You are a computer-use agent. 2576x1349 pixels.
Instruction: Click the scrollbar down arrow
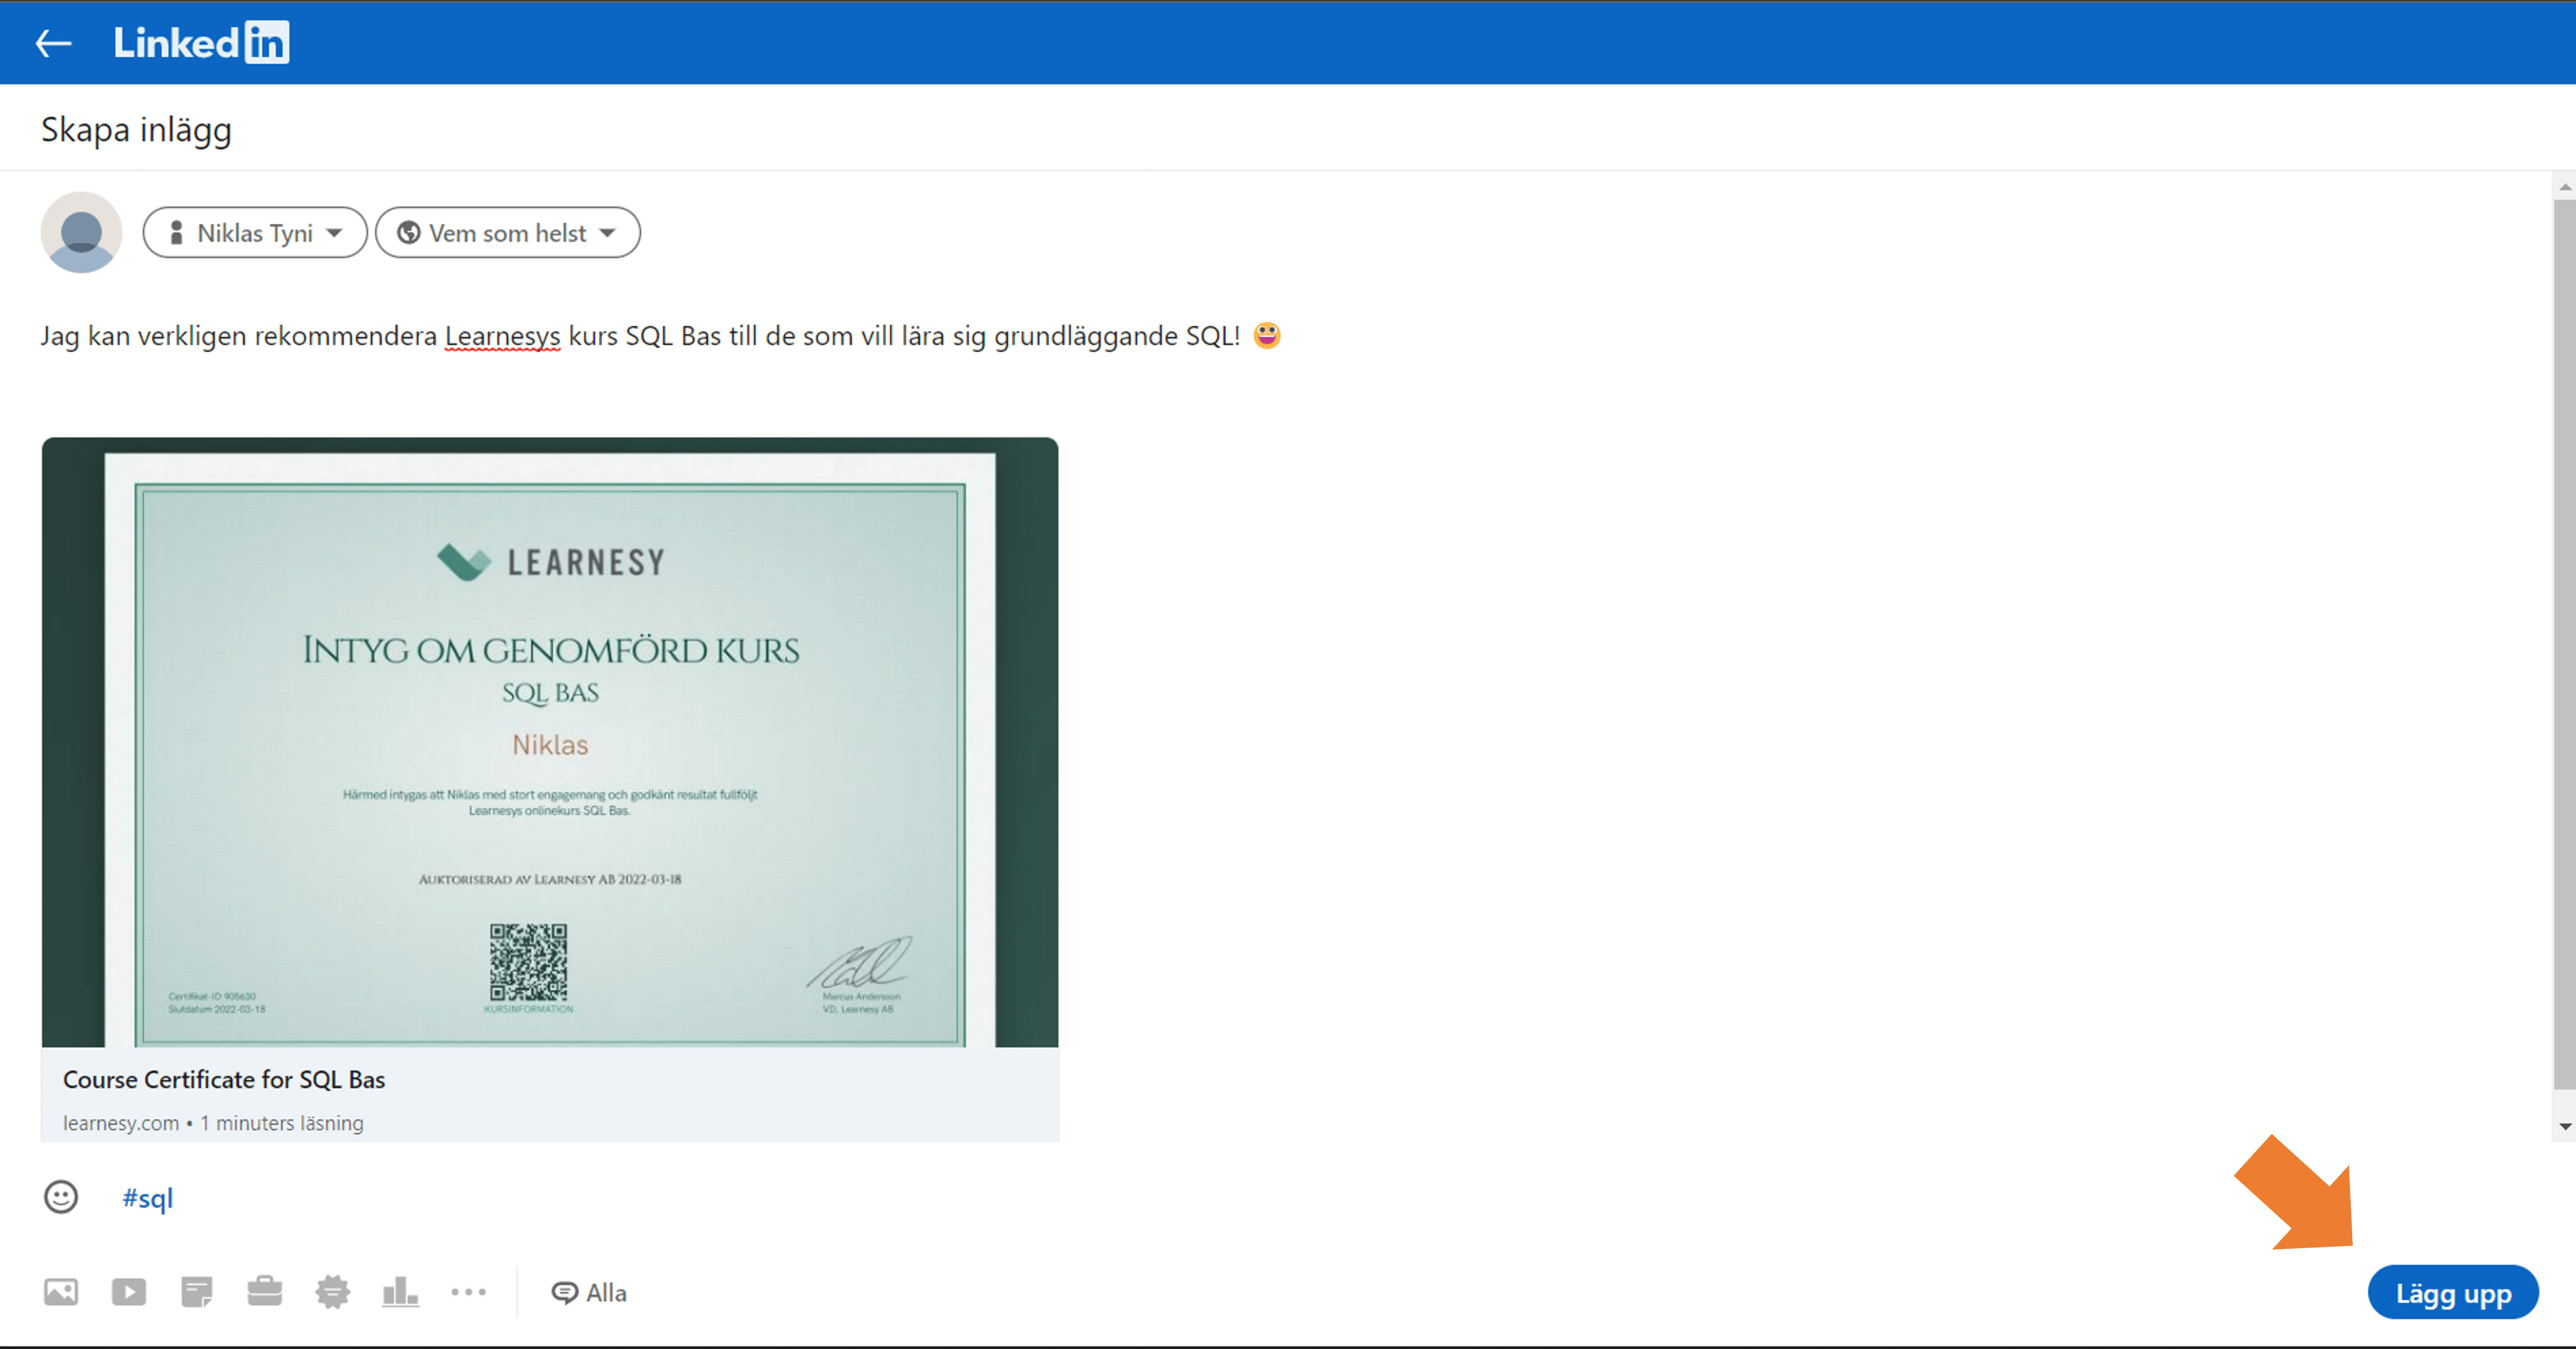coord(2565,1126)
